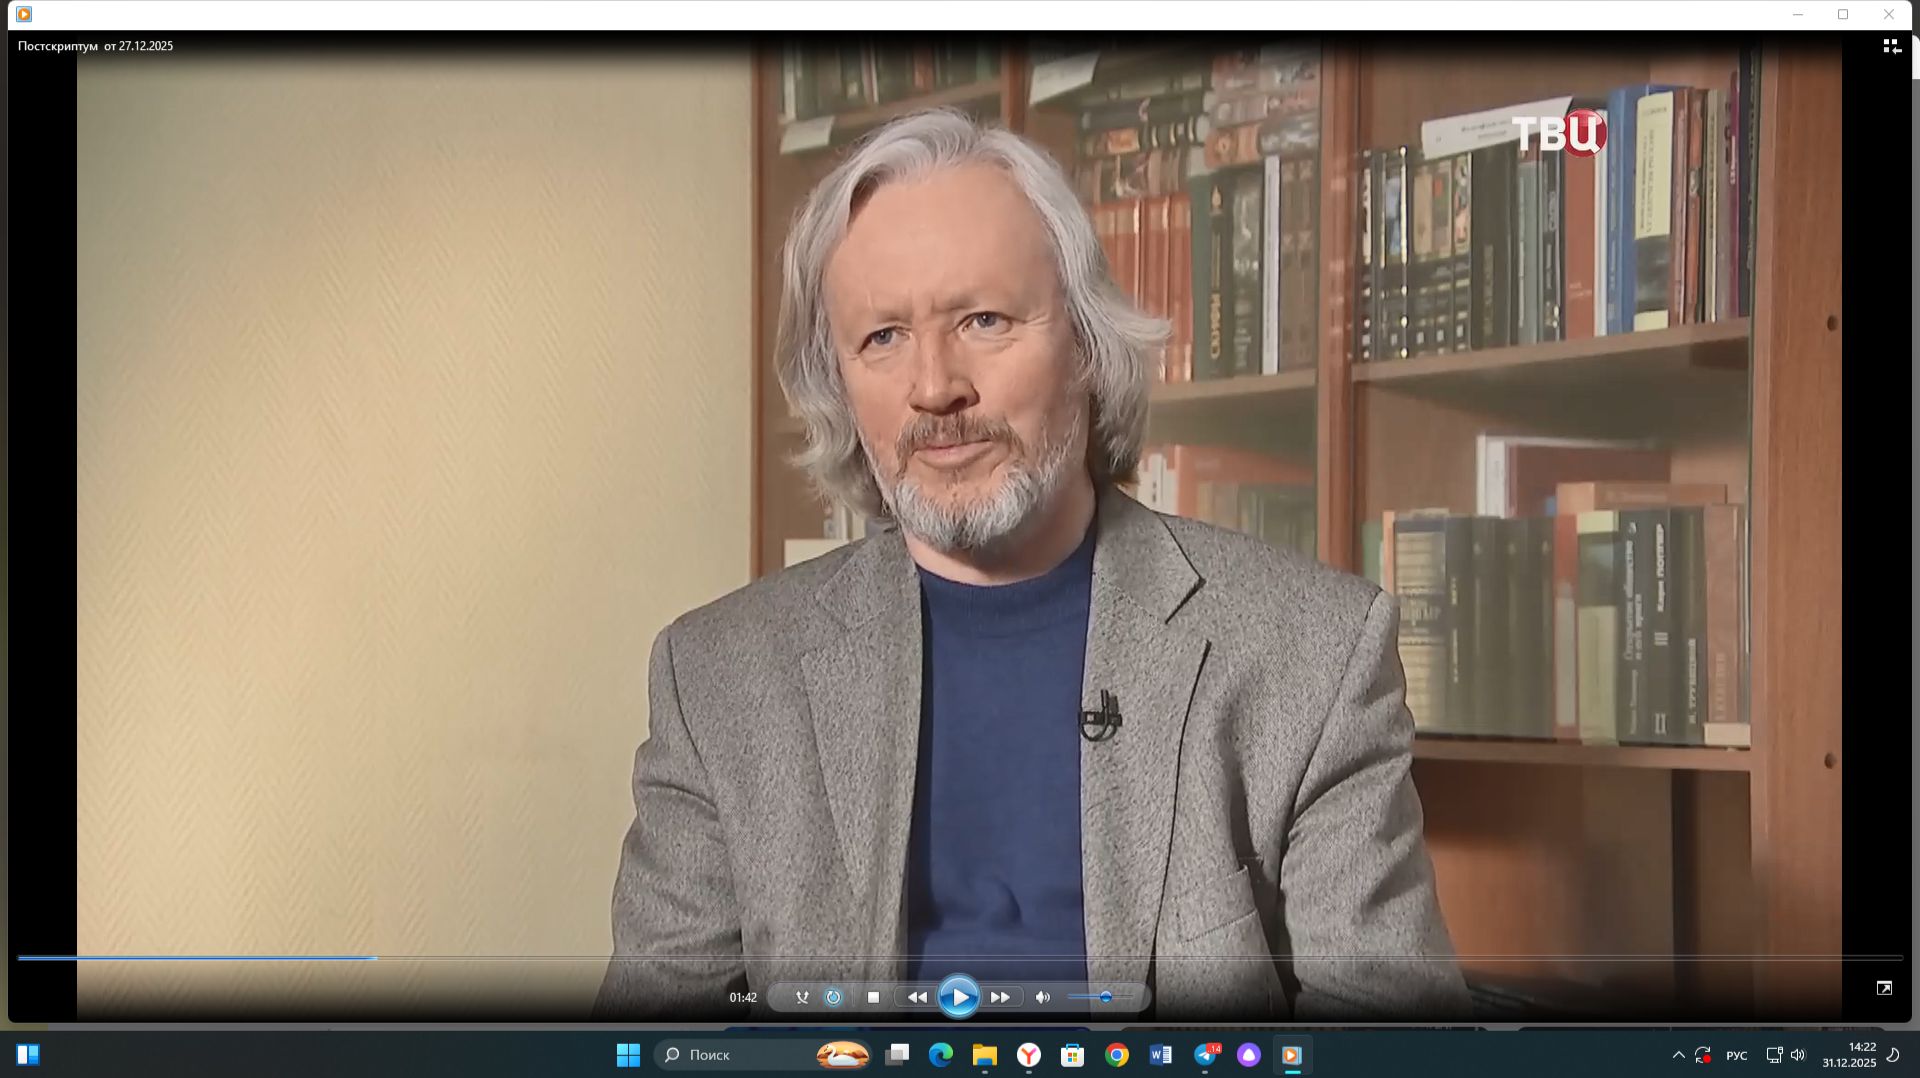Switch the input language 'РУС'
Image resolution: width=1920 pixels, height=1078 pixels.
(x=1737, y=1055)
